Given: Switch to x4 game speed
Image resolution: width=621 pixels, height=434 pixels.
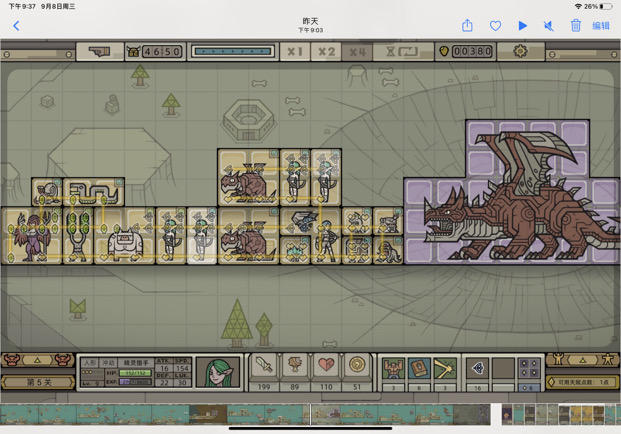Looking at the screenshot, I should pyautogui.click(x=357, y=51).
